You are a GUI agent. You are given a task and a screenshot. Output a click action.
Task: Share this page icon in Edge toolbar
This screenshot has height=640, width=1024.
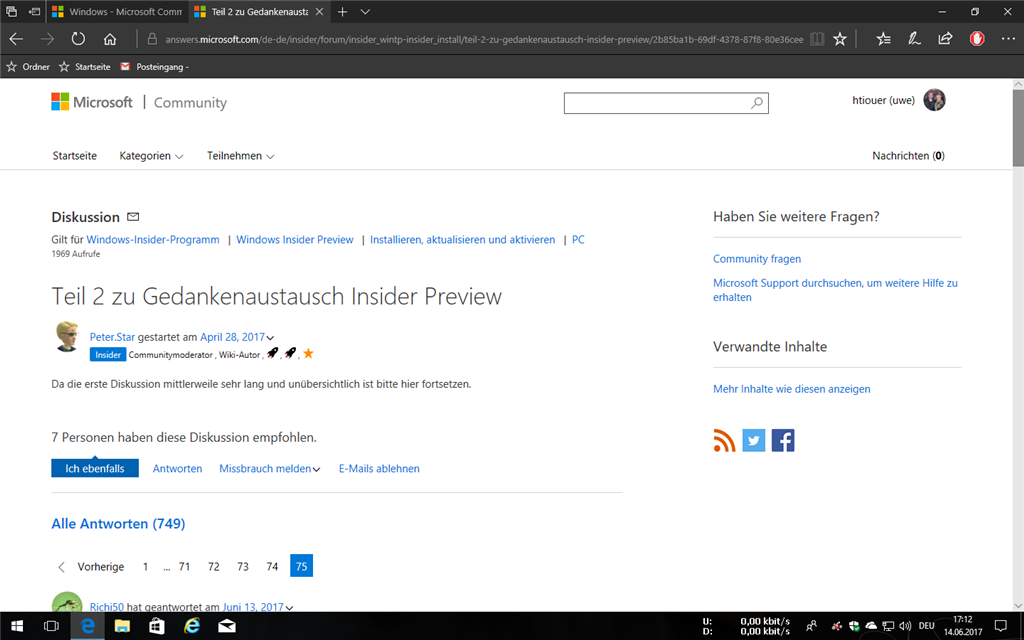pos(945,39)
